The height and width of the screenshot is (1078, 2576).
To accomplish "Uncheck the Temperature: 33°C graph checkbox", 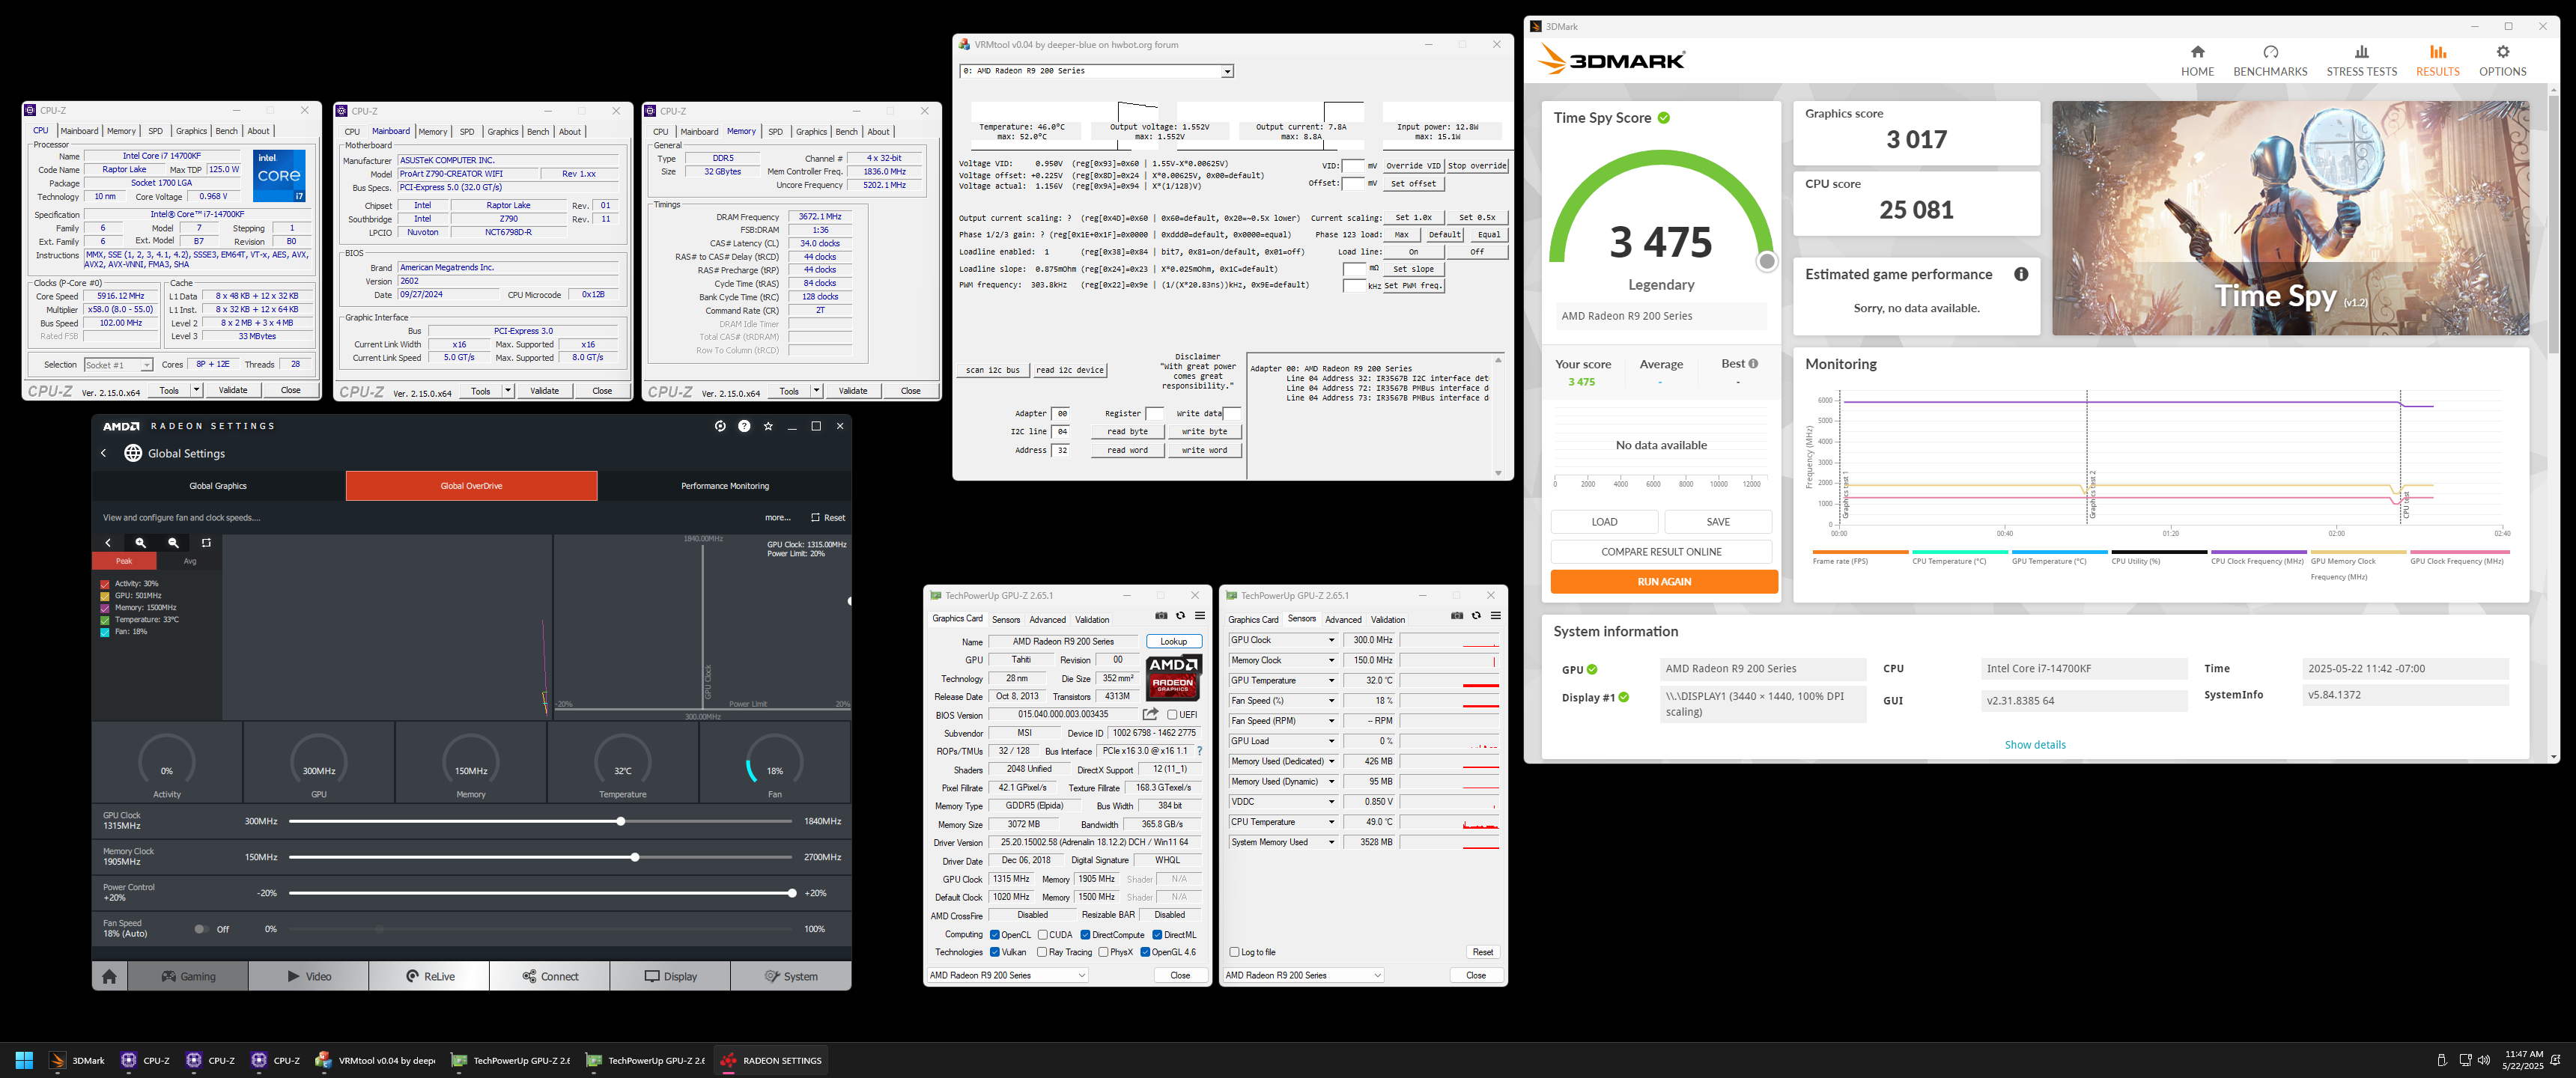I will 105,620.
